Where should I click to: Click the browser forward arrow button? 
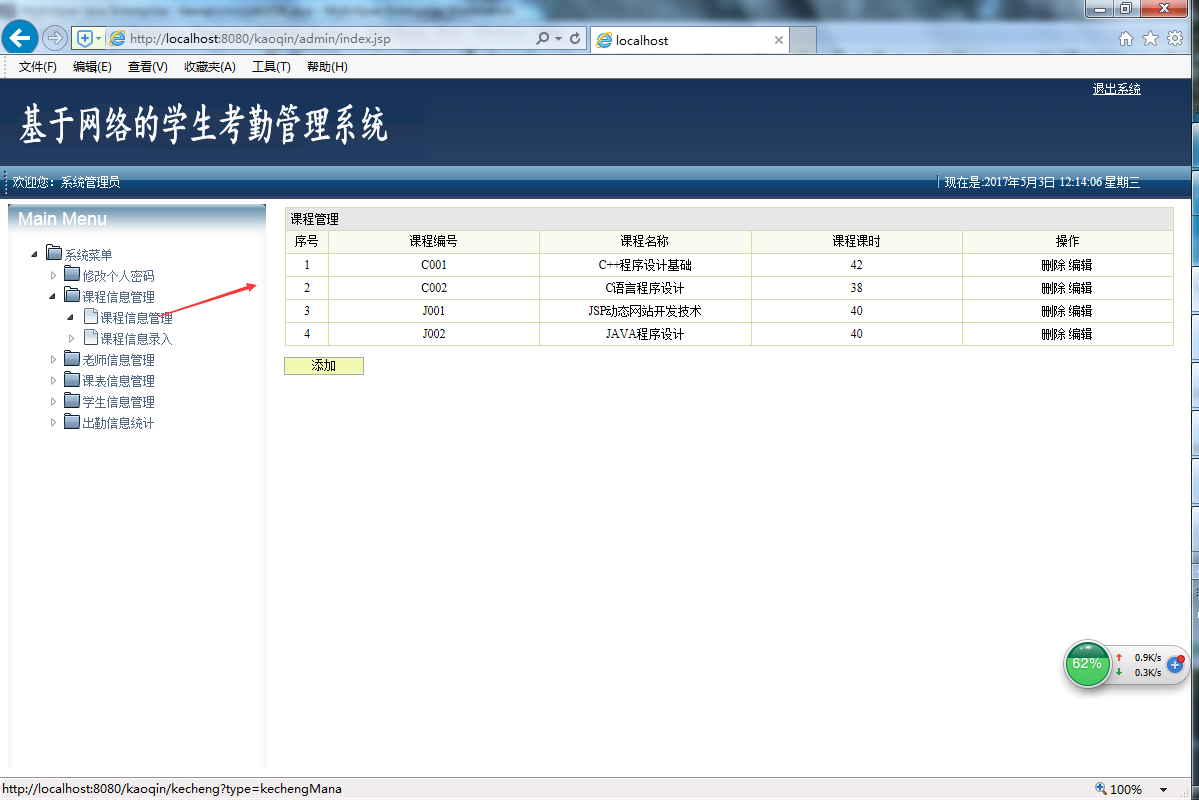pyautogui.click(x=55, y=37)
